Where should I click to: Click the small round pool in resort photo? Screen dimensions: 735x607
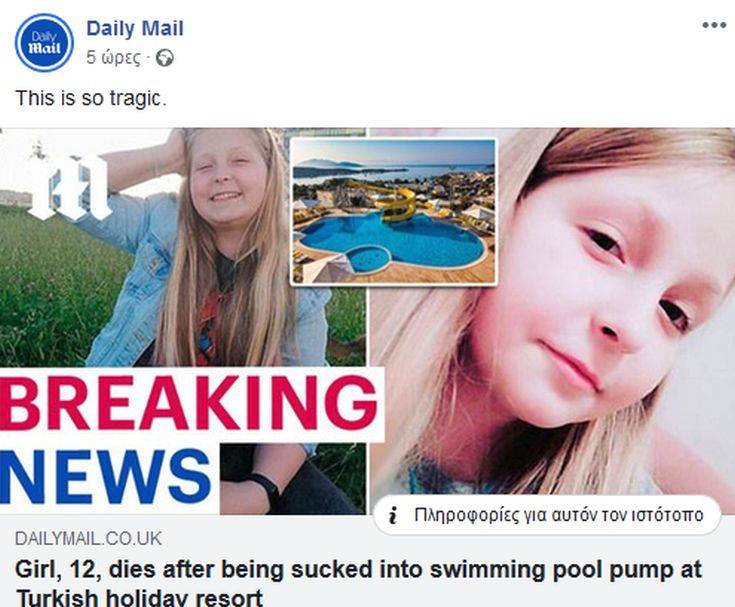point(369,259)
